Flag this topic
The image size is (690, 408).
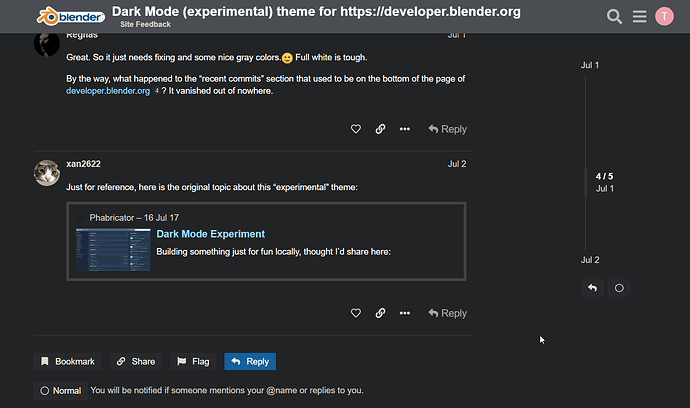[x=193, y=361]
